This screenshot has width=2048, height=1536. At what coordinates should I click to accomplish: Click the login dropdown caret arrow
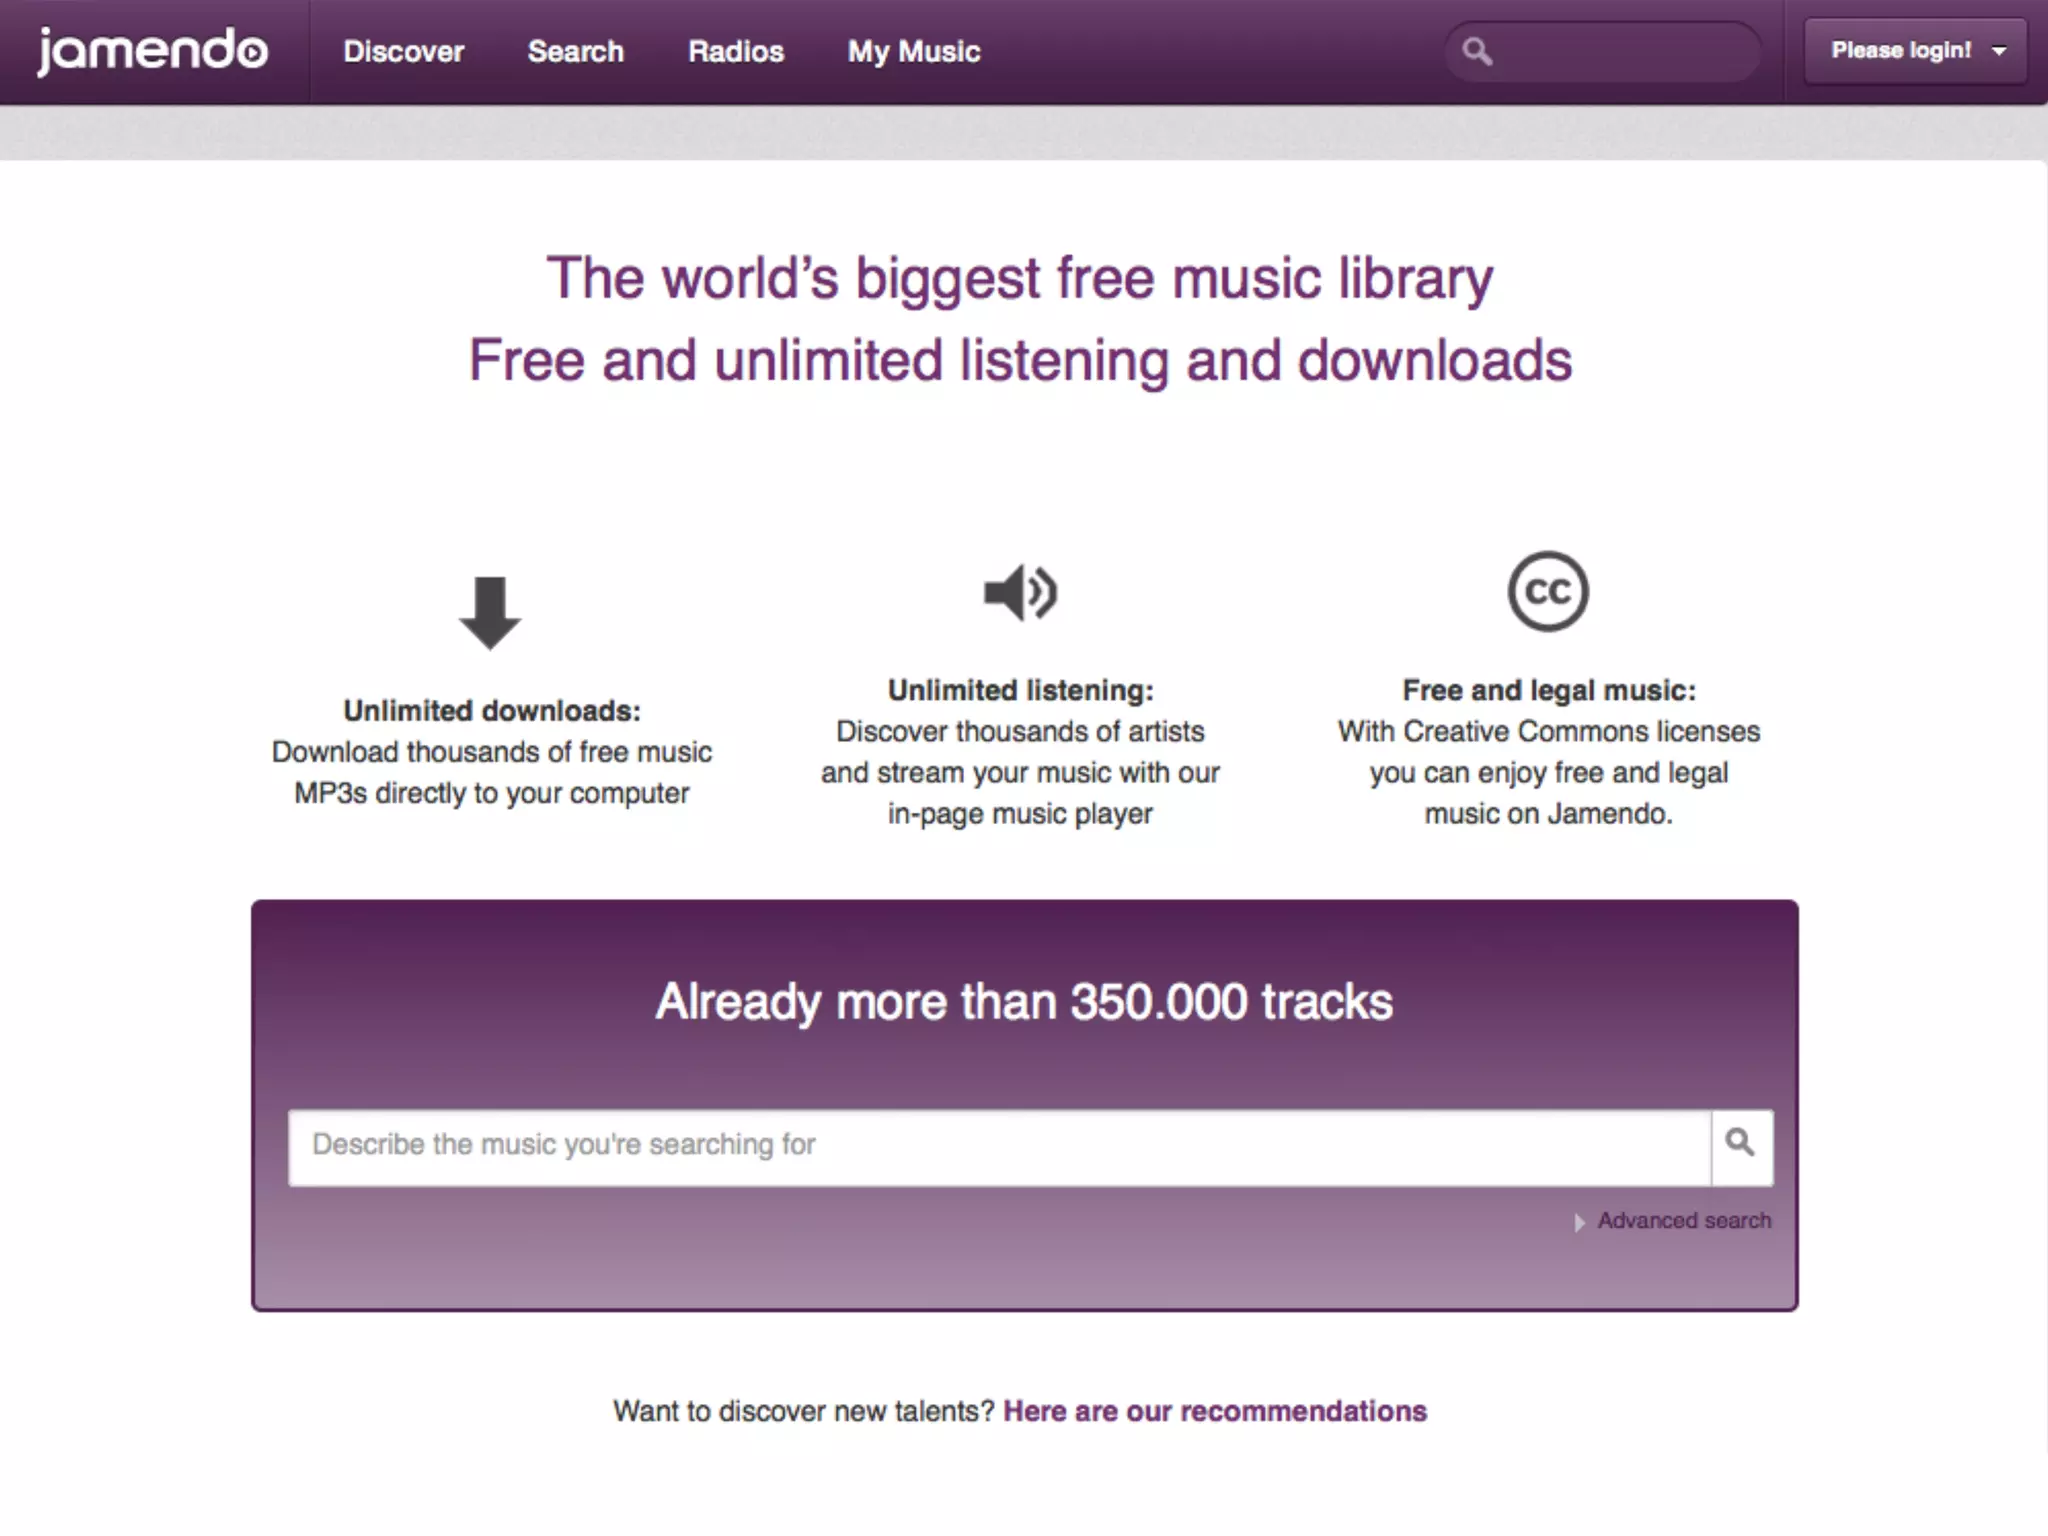point(1999,52)
